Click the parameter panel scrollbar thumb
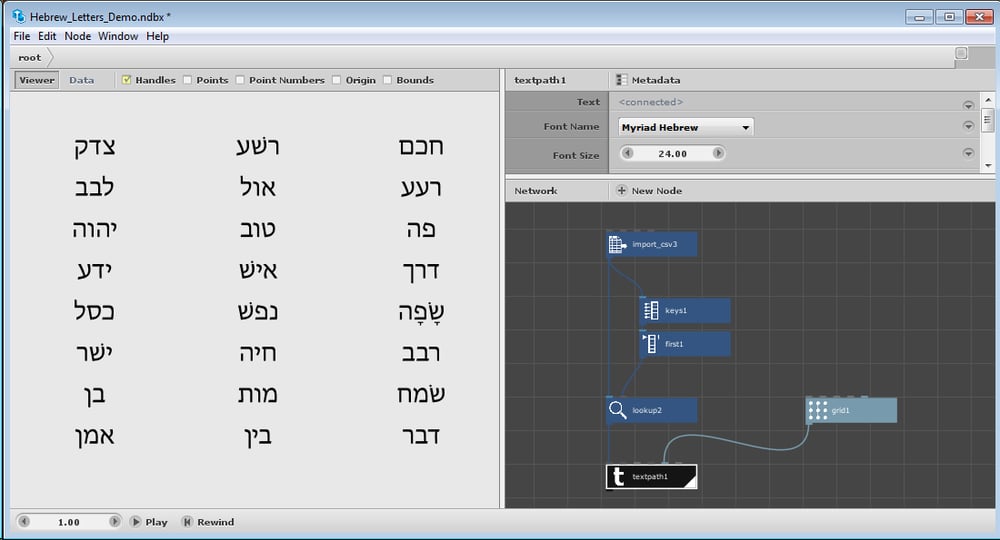The width and height of the screenshot is (1000, 540). tap(988, 120)
